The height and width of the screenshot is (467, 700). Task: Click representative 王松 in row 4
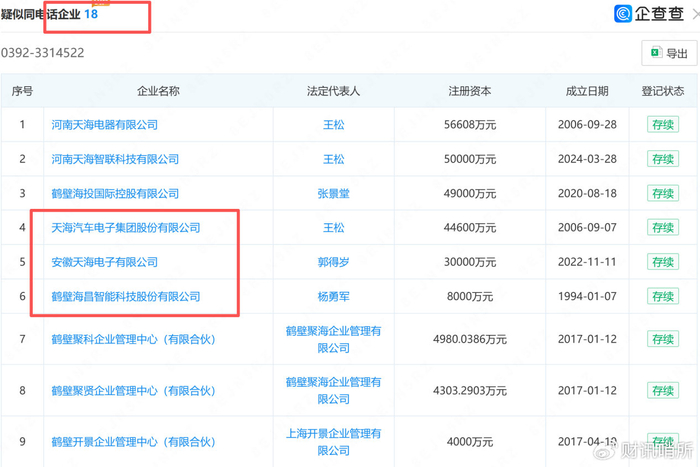333,228
